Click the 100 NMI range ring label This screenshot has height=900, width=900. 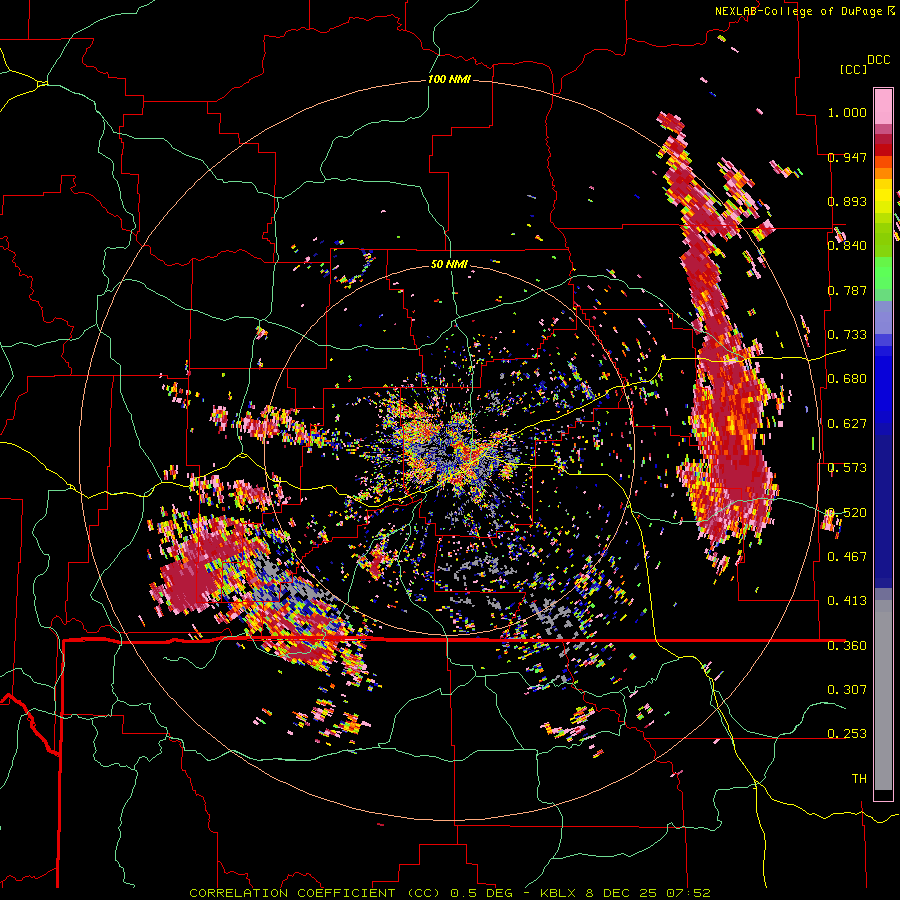click(449, 79)
